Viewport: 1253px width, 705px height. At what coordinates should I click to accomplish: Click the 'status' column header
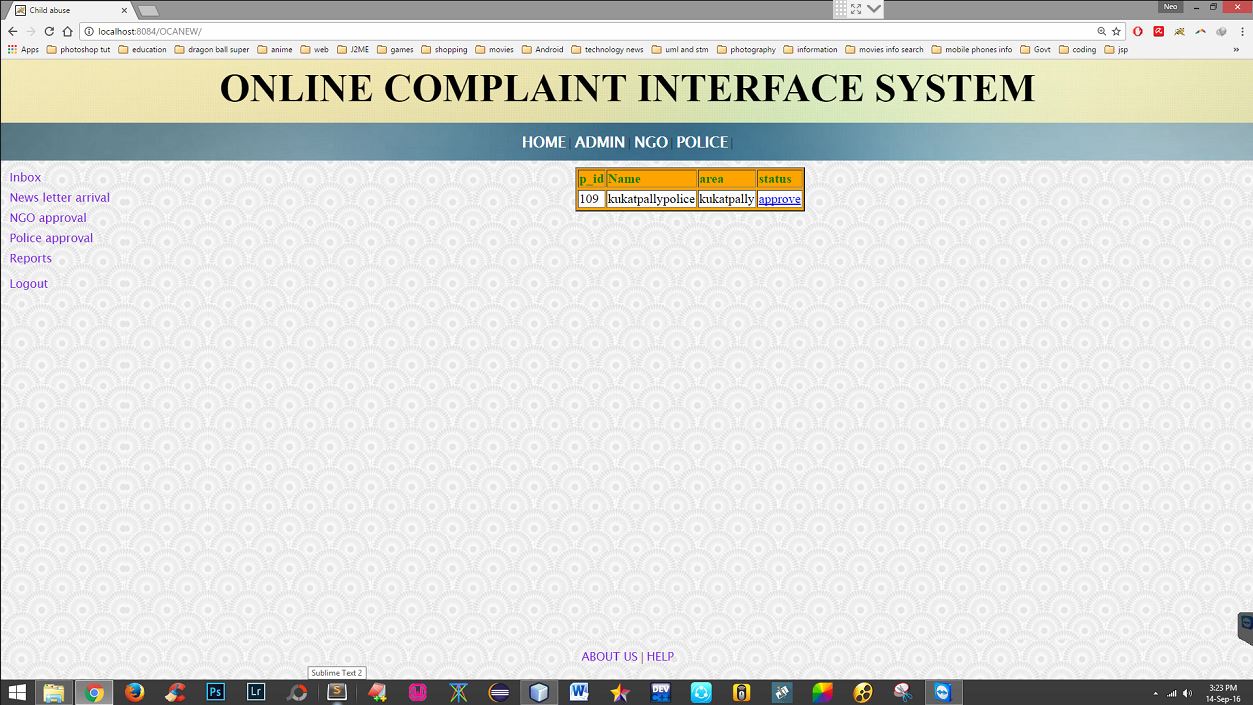779,179
